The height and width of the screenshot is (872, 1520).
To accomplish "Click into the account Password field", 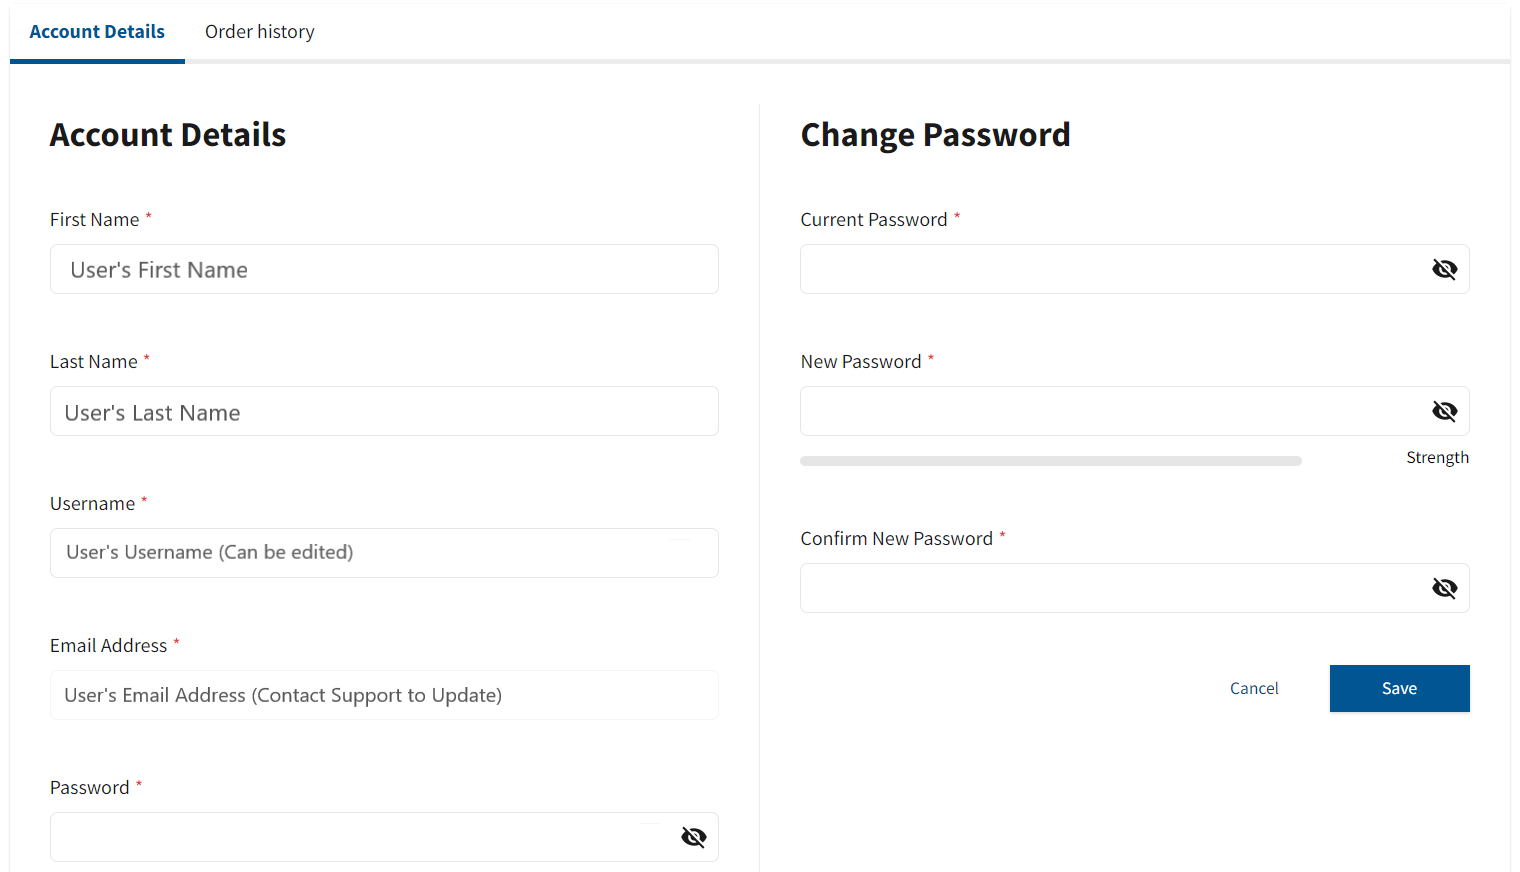I will pyautogui.click(x=360, y=837).
